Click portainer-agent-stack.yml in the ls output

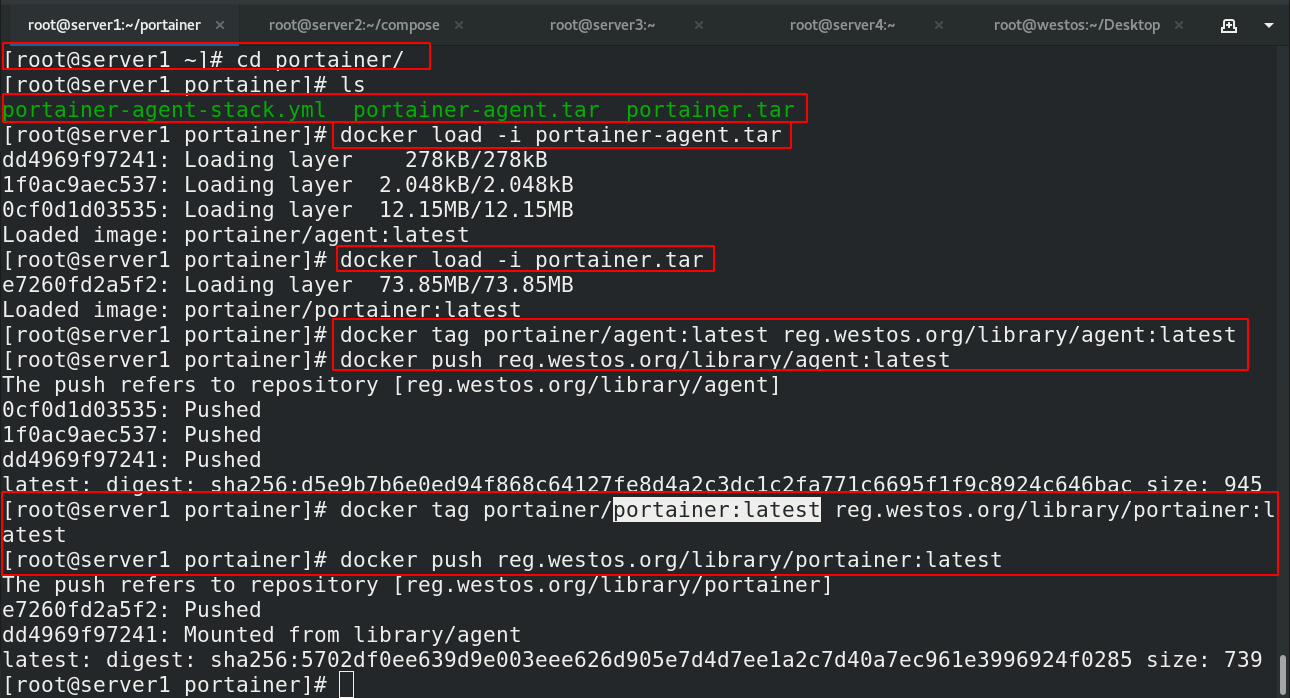click(165, 109)
